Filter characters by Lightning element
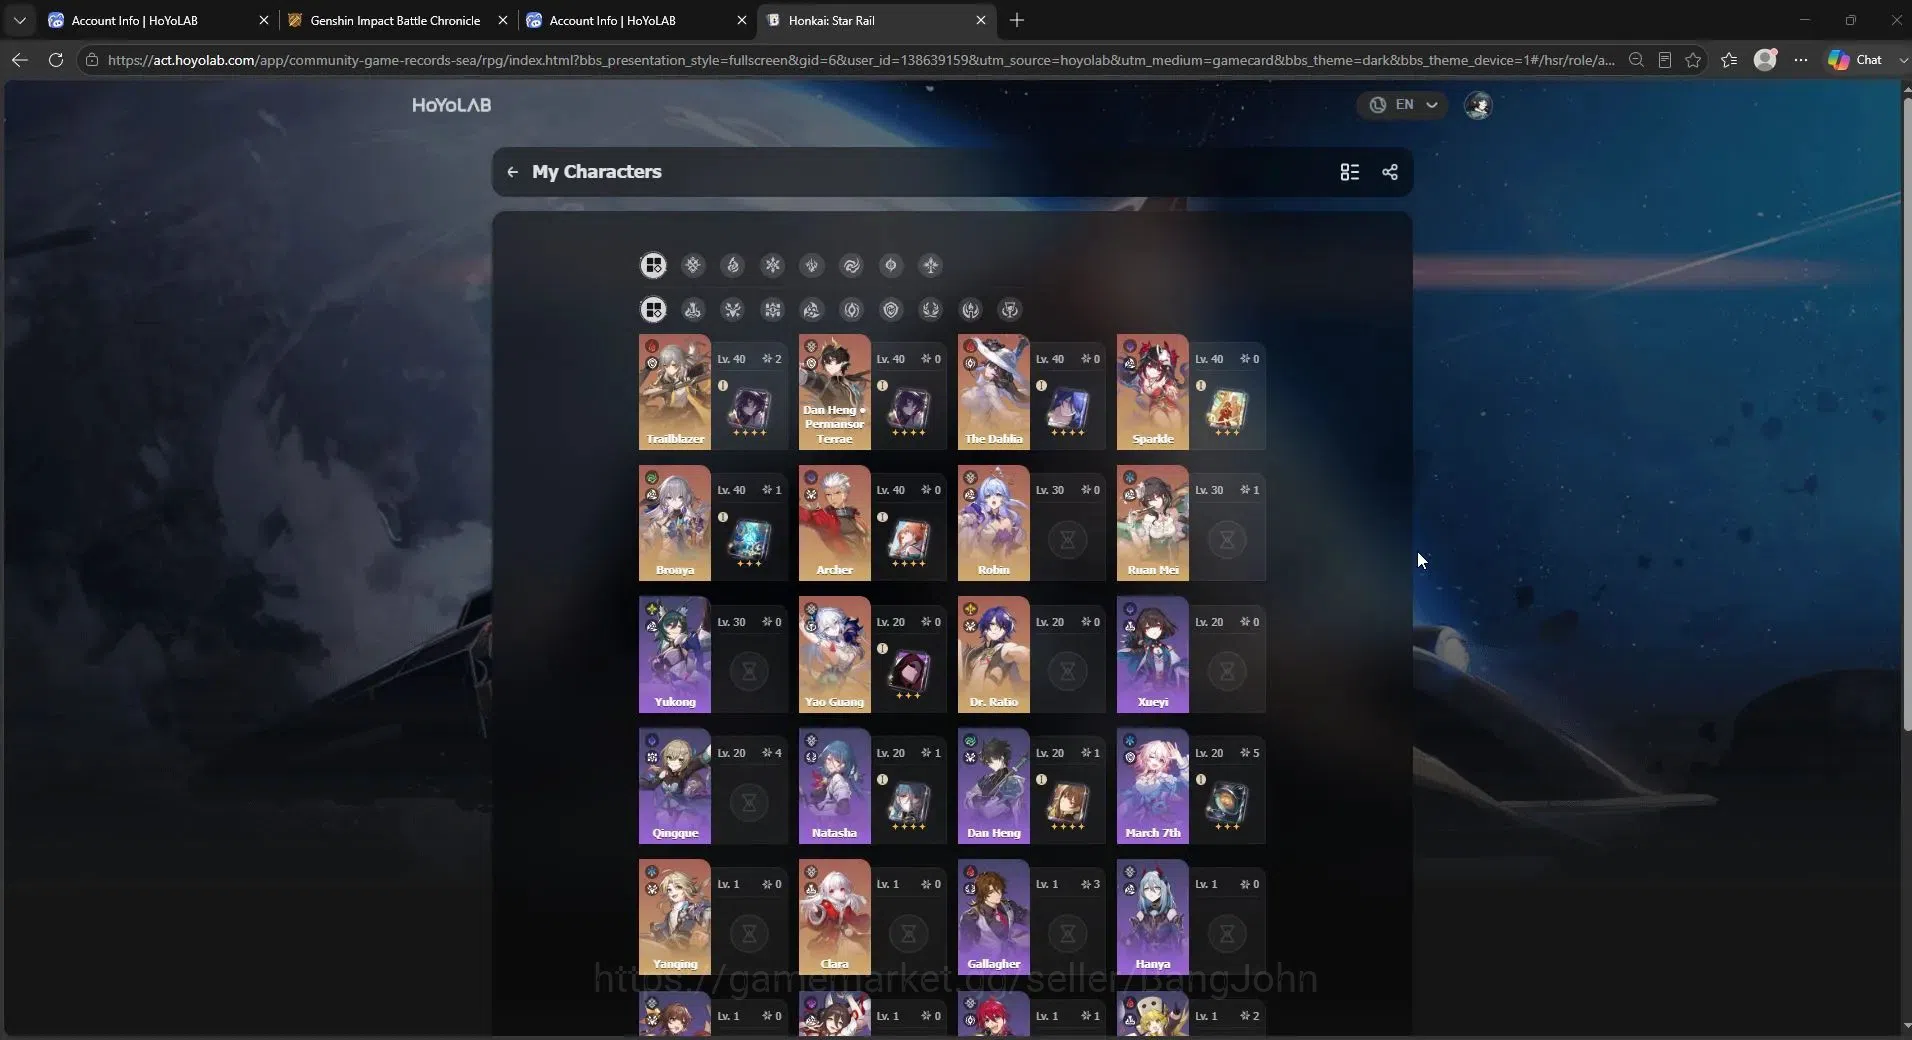1912x1040 pixels. [812, 265]
